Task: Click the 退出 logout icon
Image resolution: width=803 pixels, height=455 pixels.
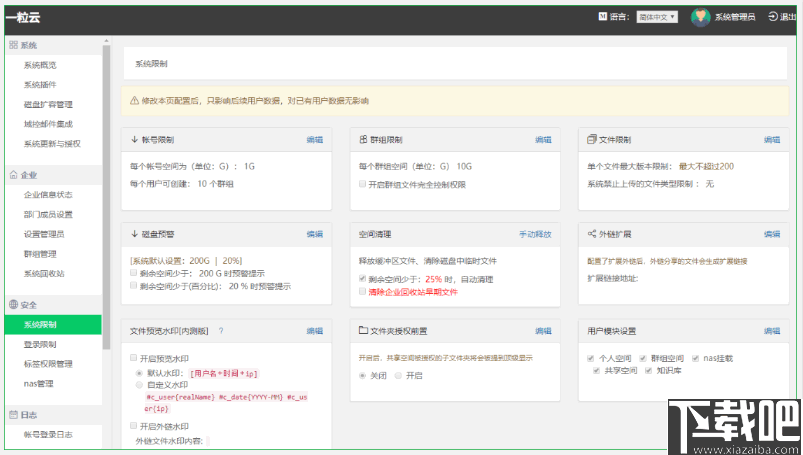Action: 773,17
